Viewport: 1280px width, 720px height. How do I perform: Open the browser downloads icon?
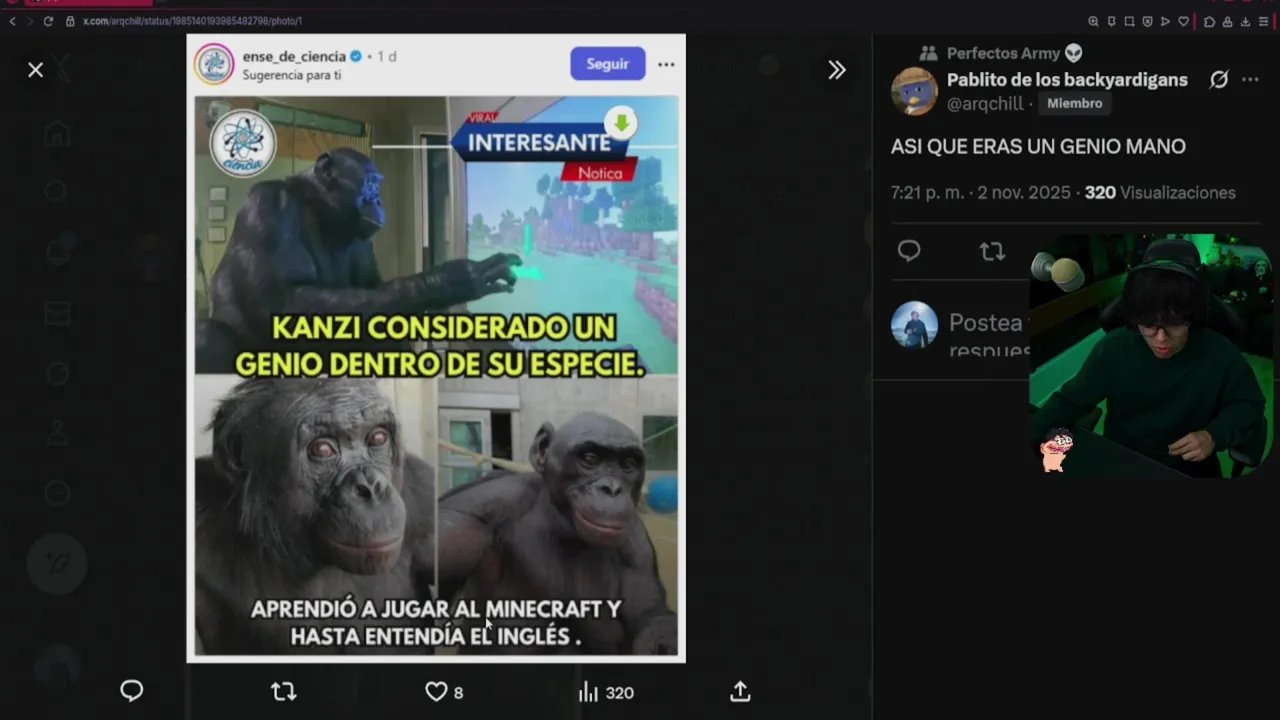pyautogui.click(x=1245, y=21)
